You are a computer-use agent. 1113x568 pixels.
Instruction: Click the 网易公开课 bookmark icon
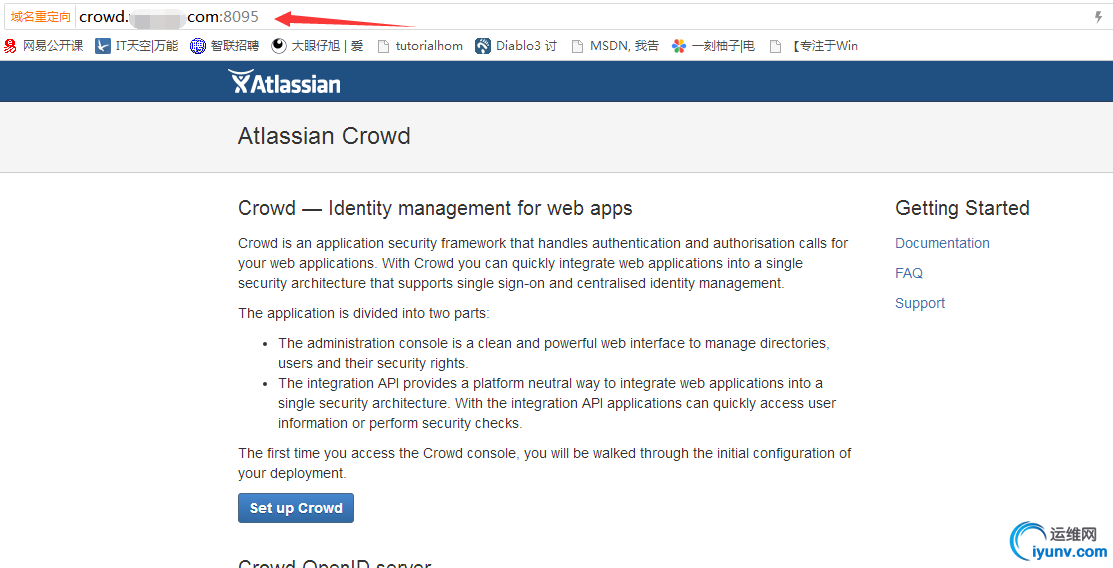point(10,46)
